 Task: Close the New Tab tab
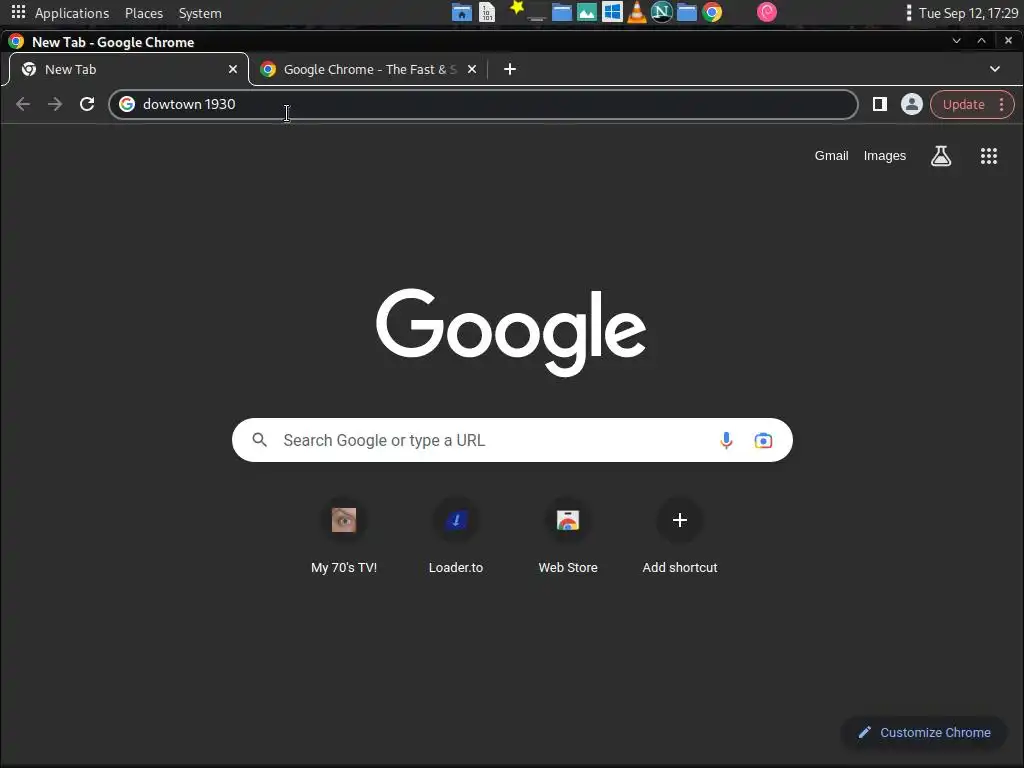pyautogui.click(x=232, y=69)
